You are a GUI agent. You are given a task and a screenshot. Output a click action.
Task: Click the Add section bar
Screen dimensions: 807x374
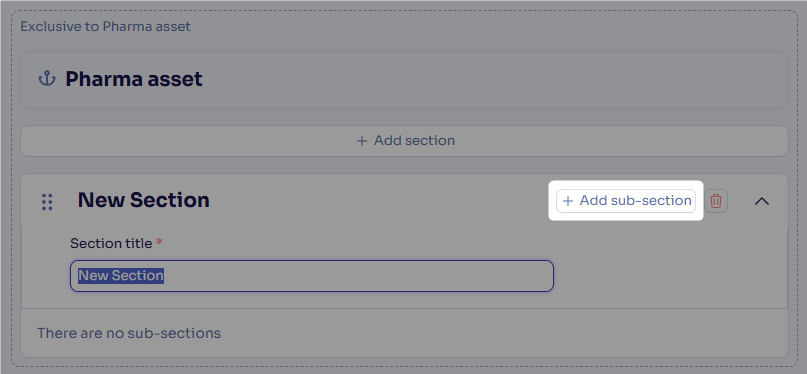tap(405, 141)
